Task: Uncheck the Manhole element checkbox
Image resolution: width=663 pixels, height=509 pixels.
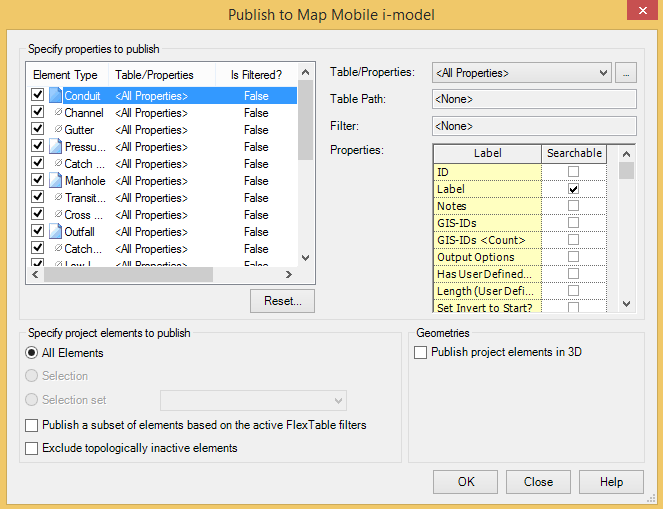Action: click(38, 180)
